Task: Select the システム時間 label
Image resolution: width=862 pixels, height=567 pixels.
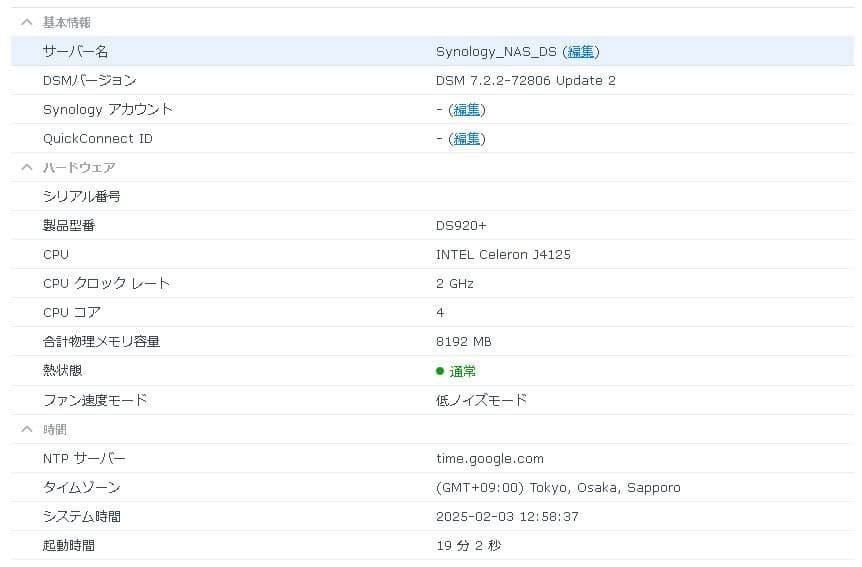Action: pyautogui.click(x=82, y=516)
